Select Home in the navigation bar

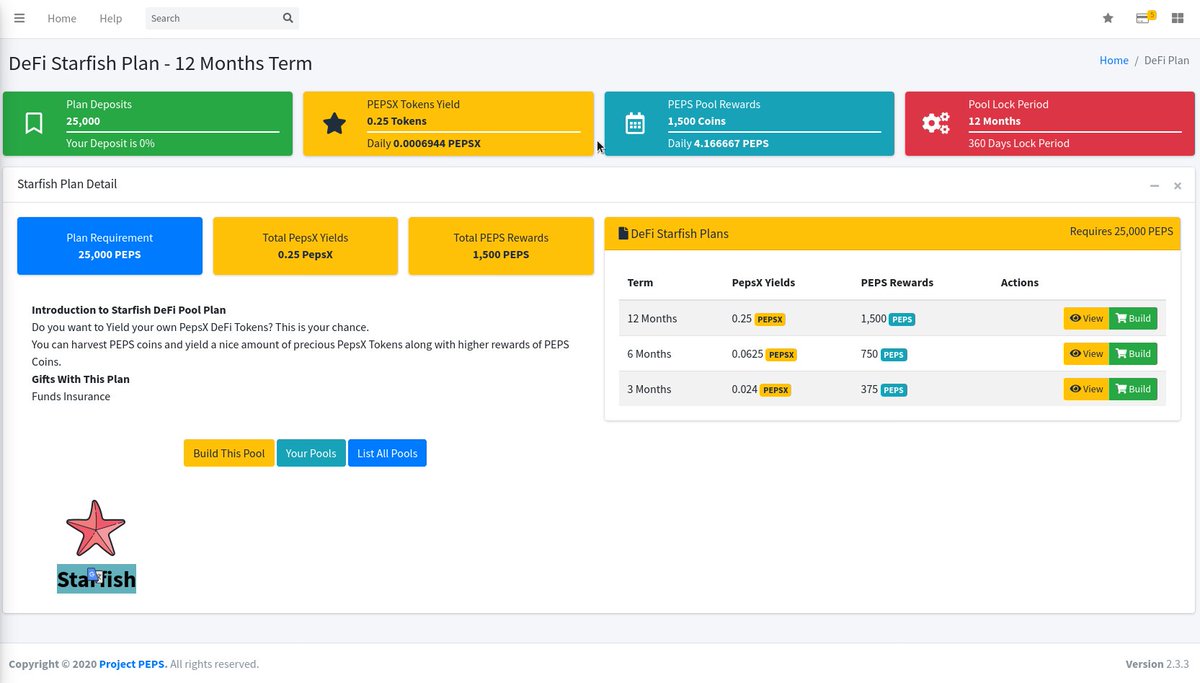61,18
